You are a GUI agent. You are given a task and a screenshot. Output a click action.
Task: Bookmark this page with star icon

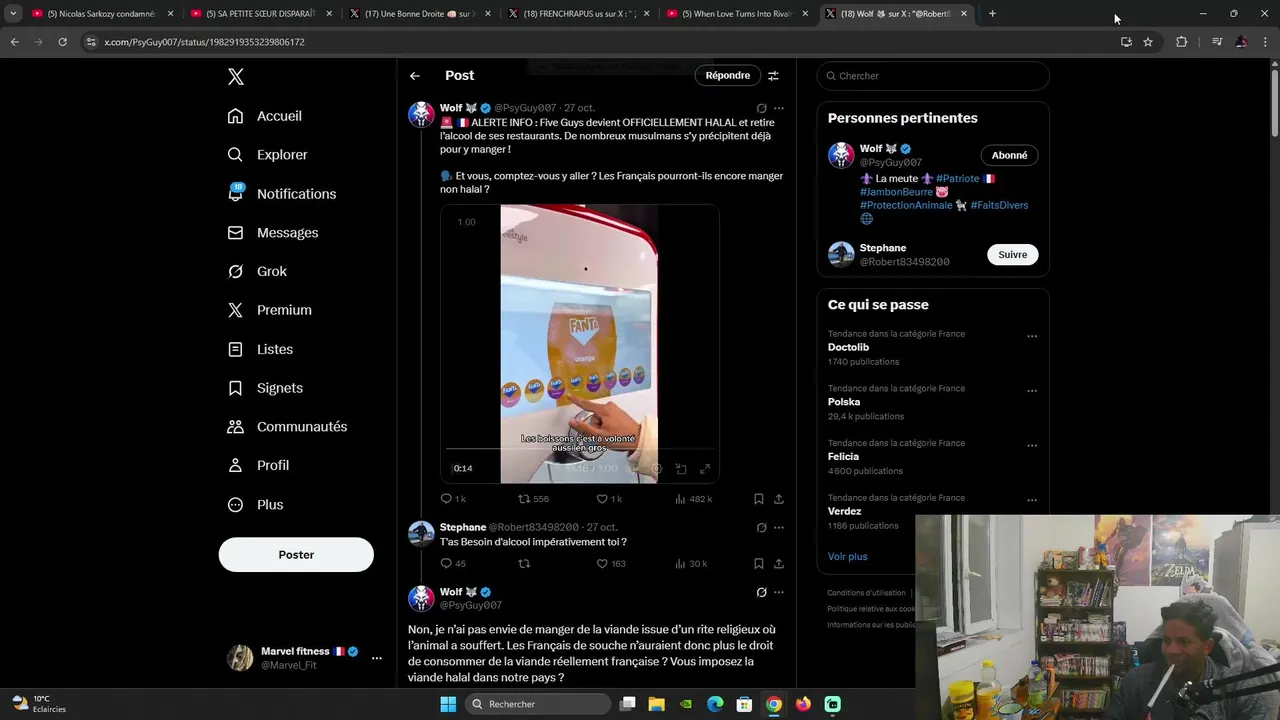click(1148, 42)
